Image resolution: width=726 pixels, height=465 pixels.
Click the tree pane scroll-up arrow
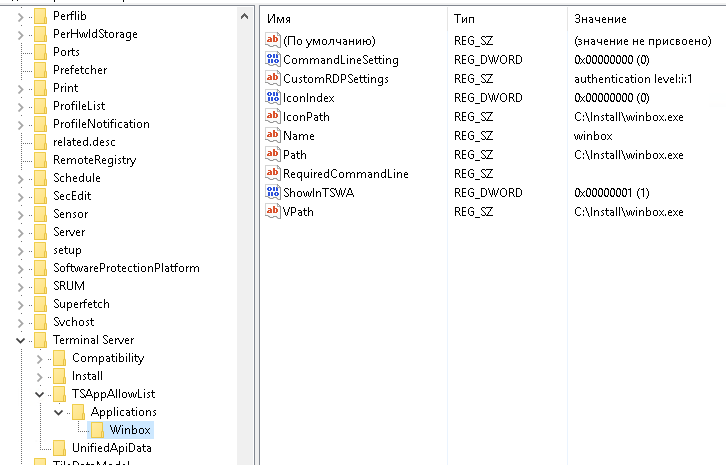(x=245, y=15)
